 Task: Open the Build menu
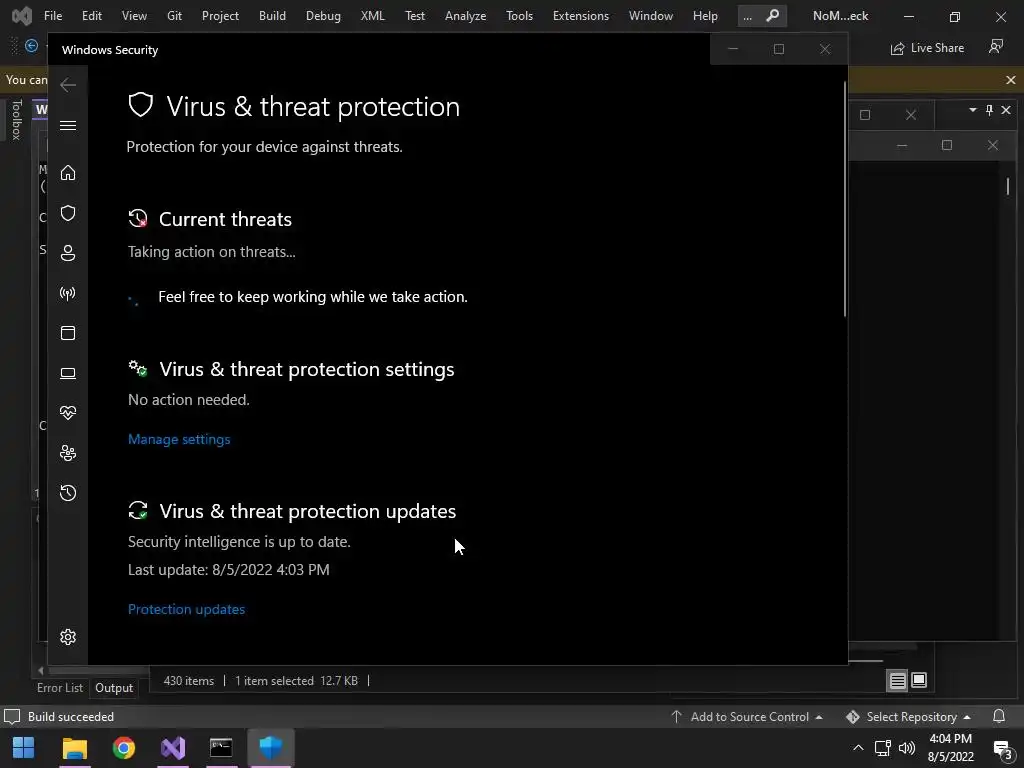(x=272, y=16)
